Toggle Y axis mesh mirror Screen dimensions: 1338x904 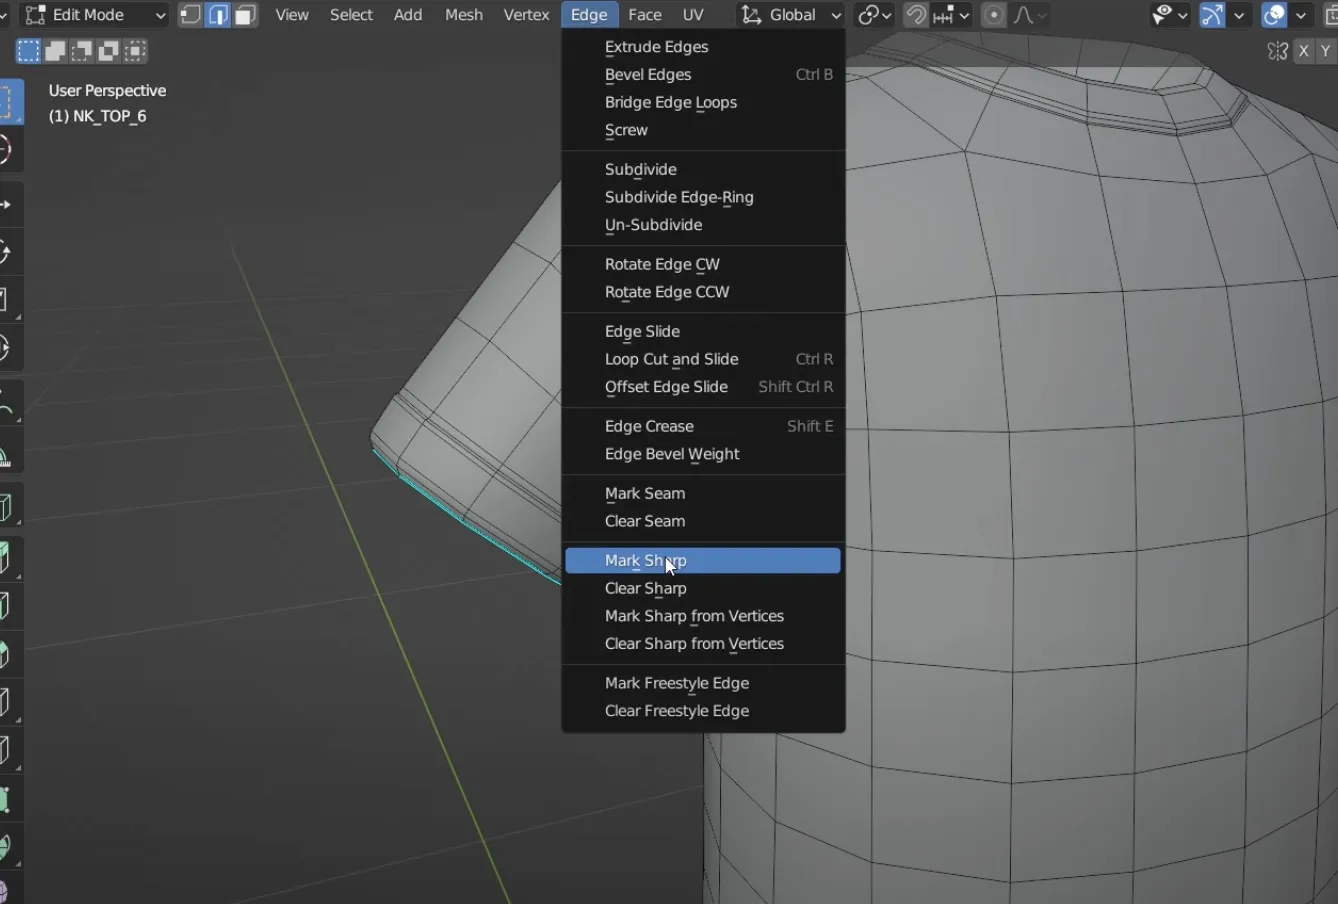click(1327, 51)
